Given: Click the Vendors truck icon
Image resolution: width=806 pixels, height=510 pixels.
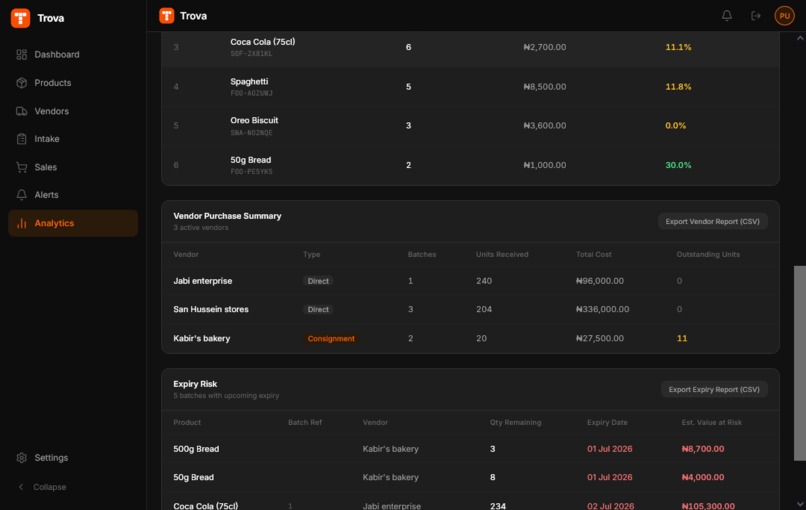Looking at the screenshot, I should point(22,111).
